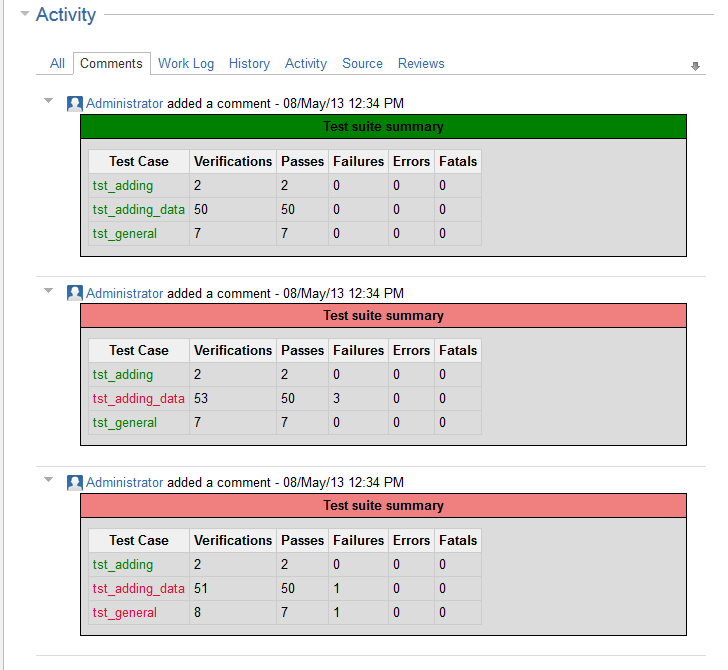Open the Source tab
The image size is (728, 670).
(x=362, y=63)
